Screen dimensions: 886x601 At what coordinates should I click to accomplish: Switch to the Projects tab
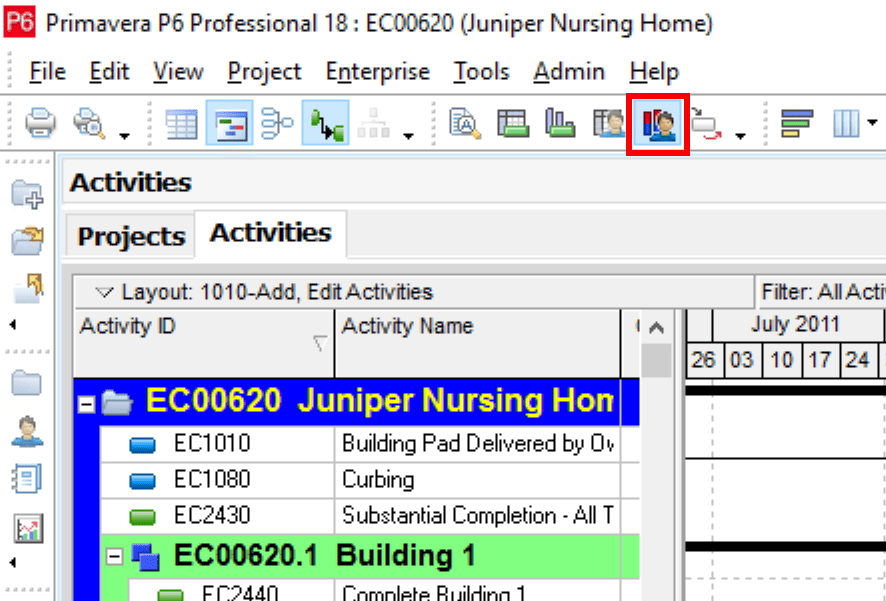[131, 236]
